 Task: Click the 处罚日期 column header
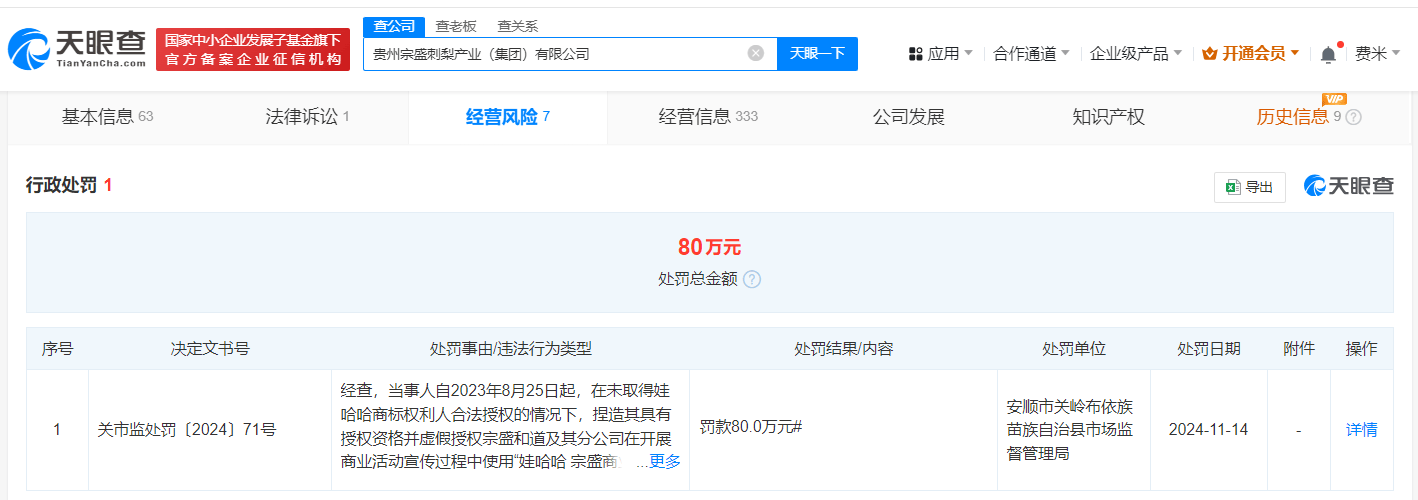pos(1209,349)
